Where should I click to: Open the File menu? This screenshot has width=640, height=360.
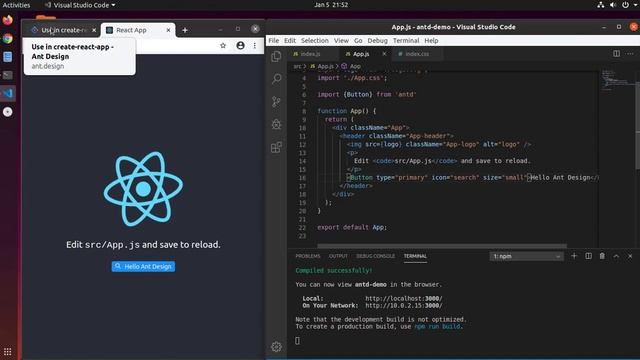tap(273, 40)
